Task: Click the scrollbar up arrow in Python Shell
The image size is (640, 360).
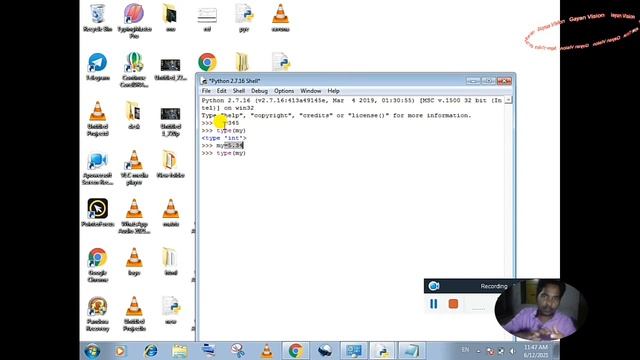Action: [508, 100]
